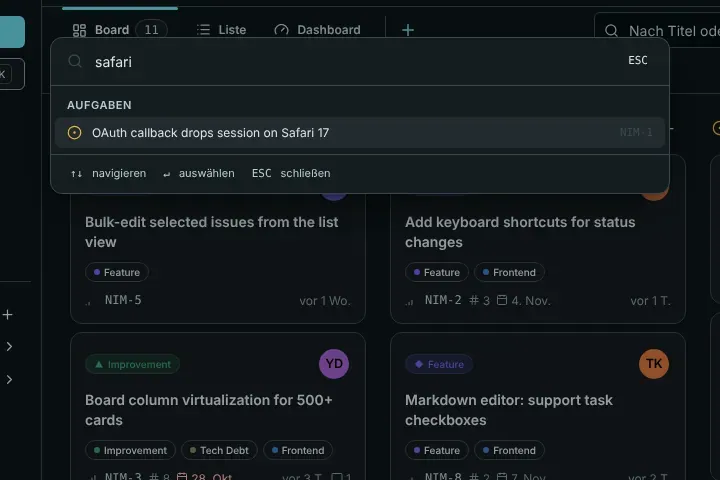
Task: Click purple Feature type badge on Markdown card
Action: tap(439, 364)
